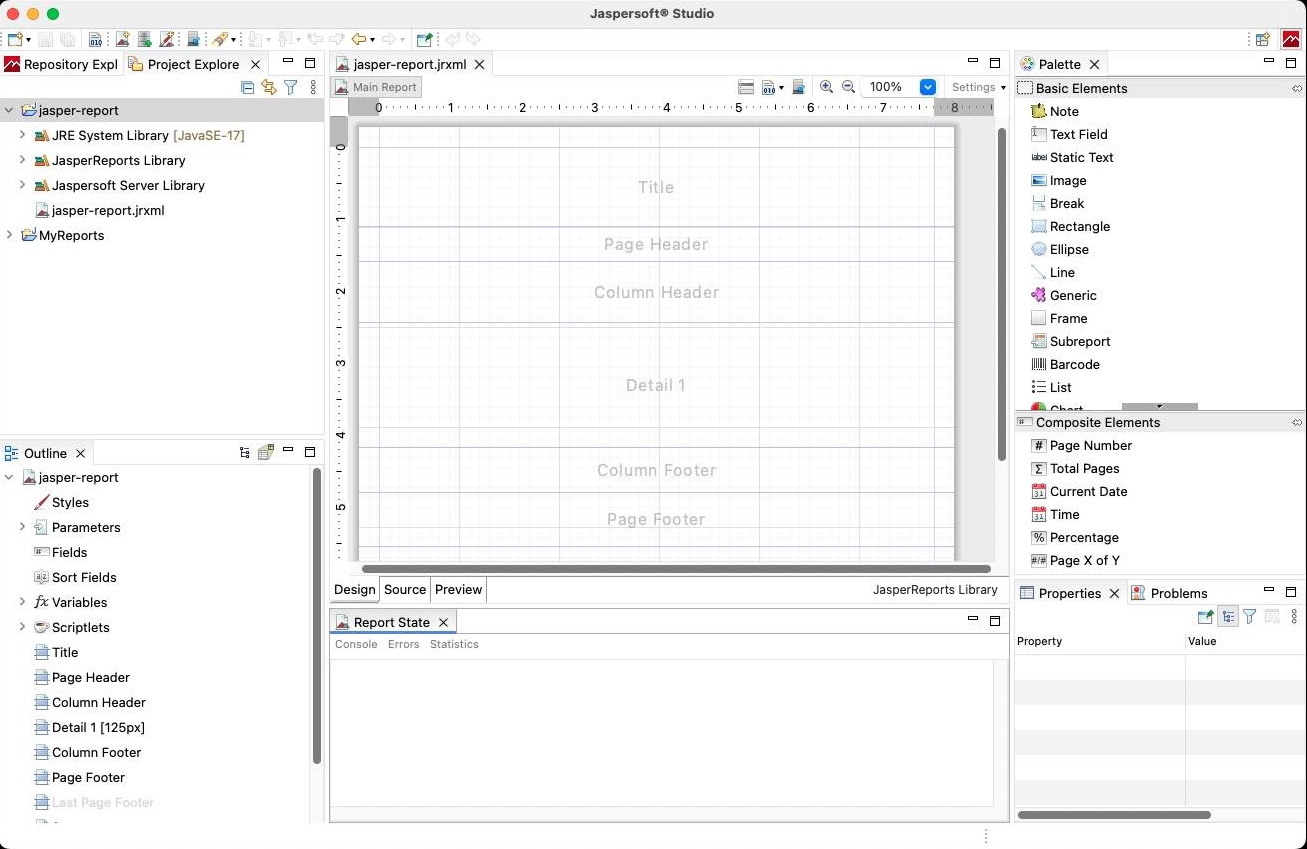The height and width of the screenshot is (849, 1307).
Task: Expand the MyReports project
Action: pos(9,235)
